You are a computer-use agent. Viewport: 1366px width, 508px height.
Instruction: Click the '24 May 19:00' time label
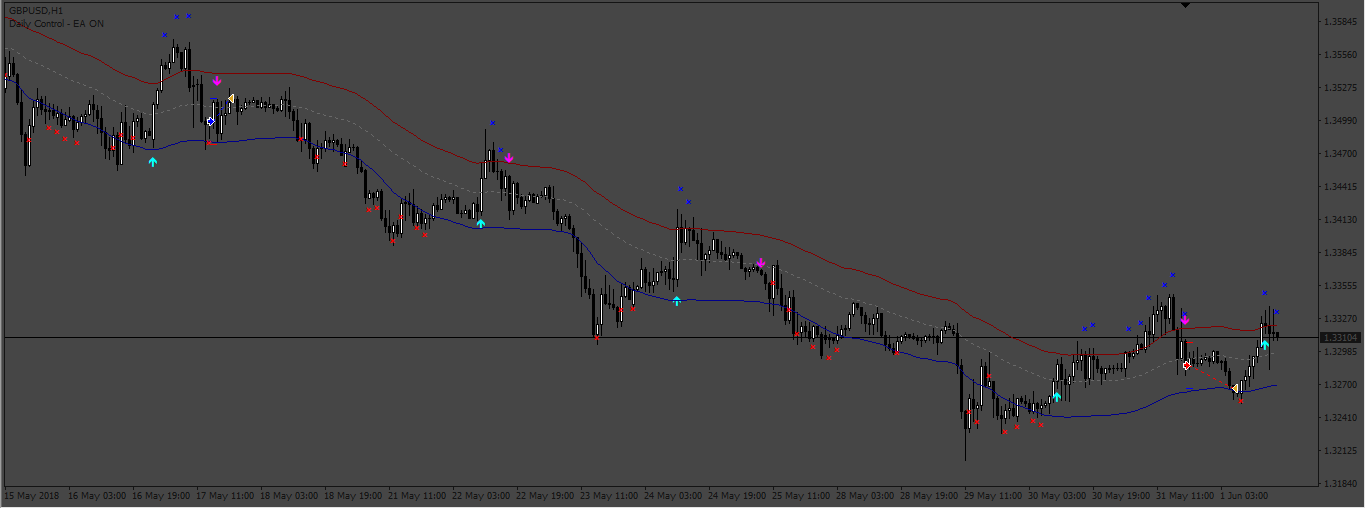click(x=736, y=495)
